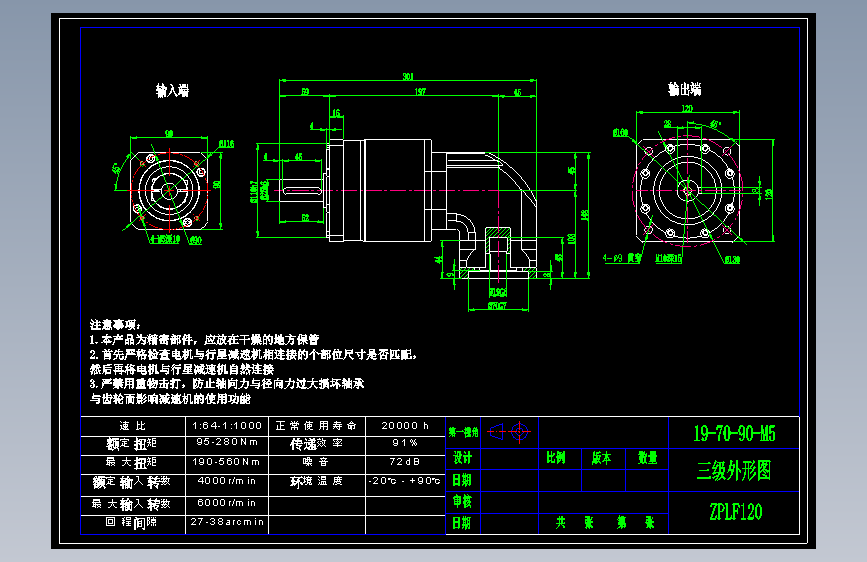Click the 最大输入转数 cell

click(x=132, y=504)
